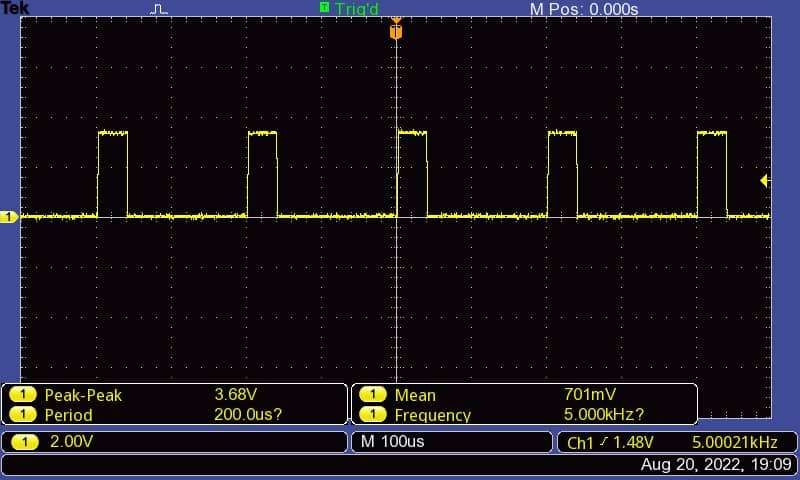
Task: Click the acquisition mode waveform icon
Action: (160, 9)
